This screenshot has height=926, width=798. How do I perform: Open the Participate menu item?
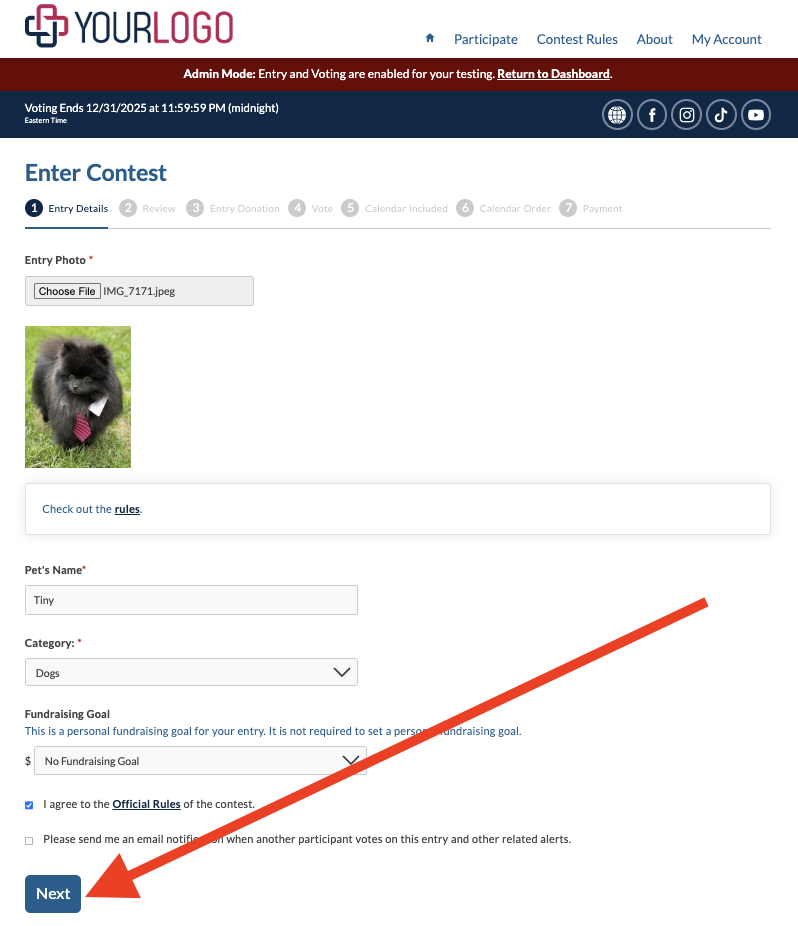(x=486, y=39)
